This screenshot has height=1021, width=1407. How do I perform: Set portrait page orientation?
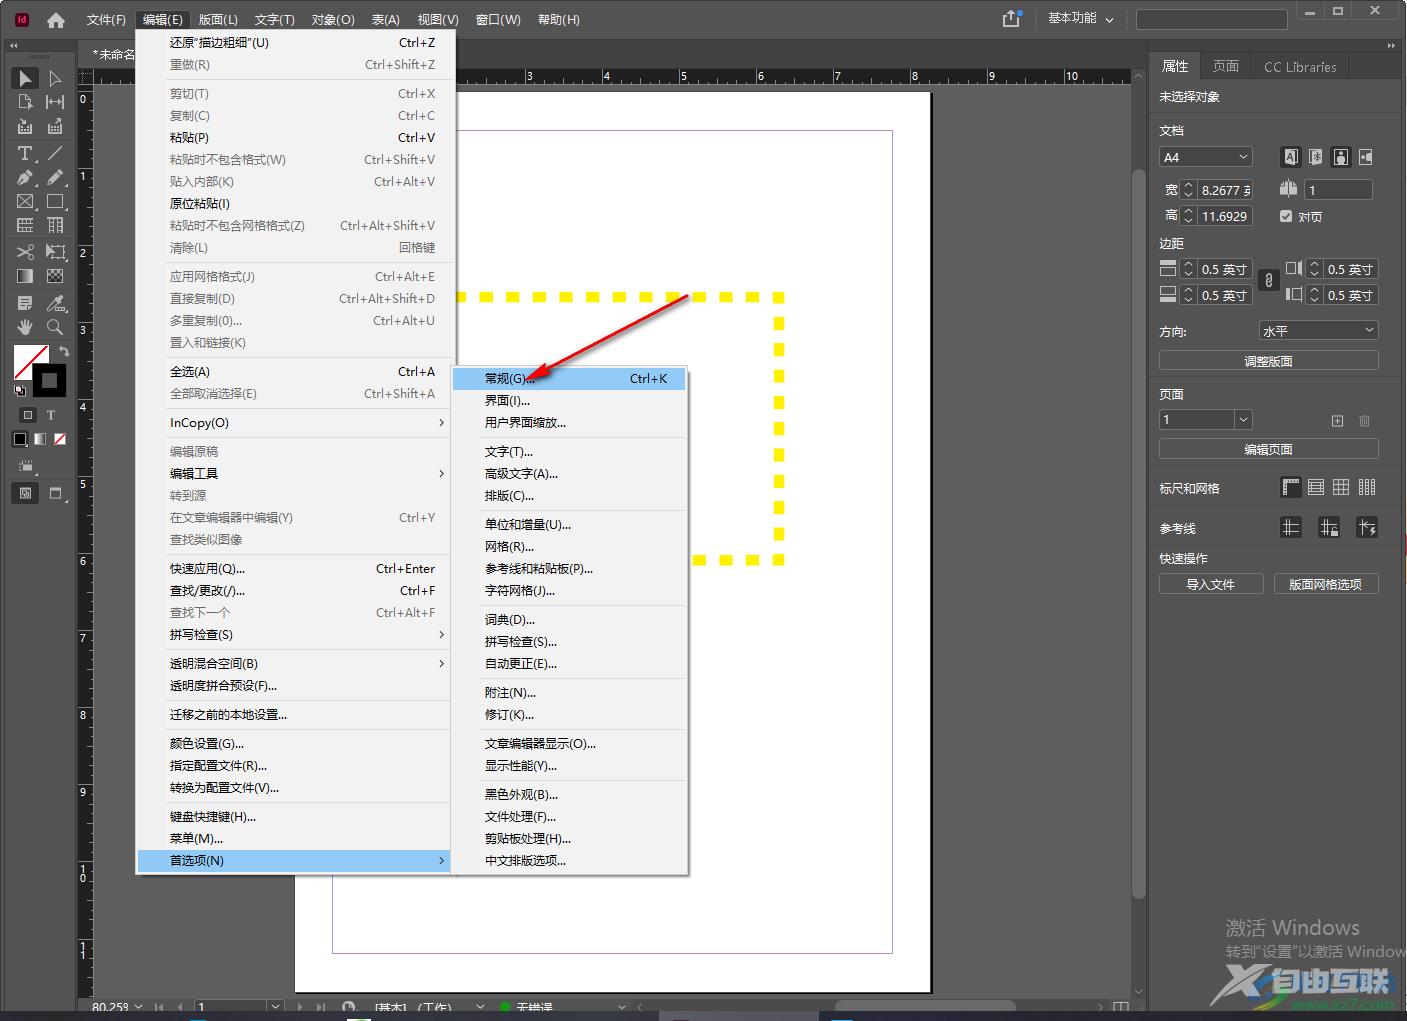(1341, 157)
